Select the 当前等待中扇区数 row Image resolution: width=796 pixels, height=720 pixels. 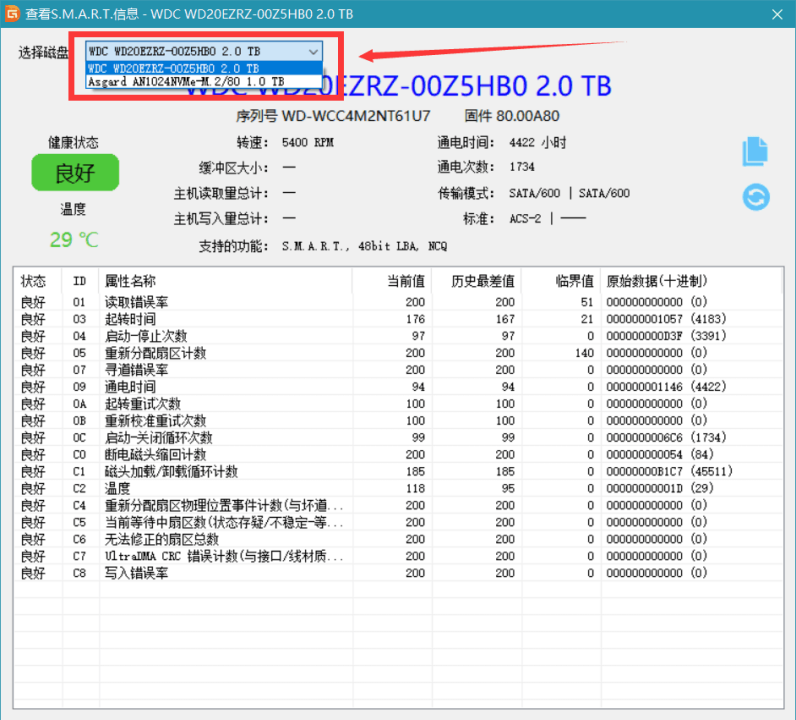pos(398,522)
